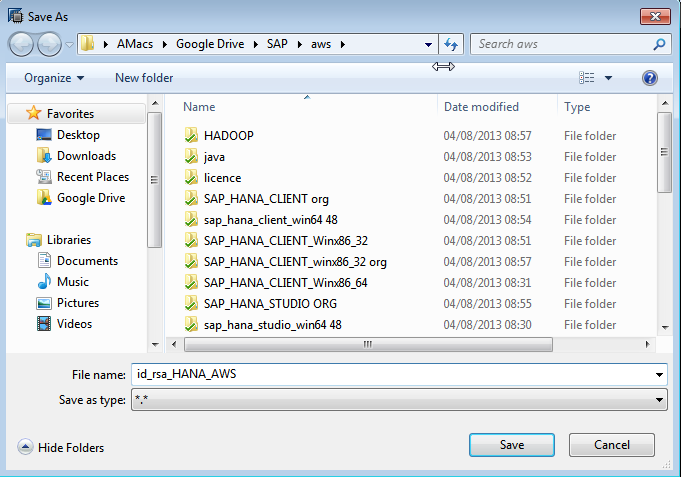Click AMacs in the address breadcrumb
681x477 pixels.
[135, 44]
